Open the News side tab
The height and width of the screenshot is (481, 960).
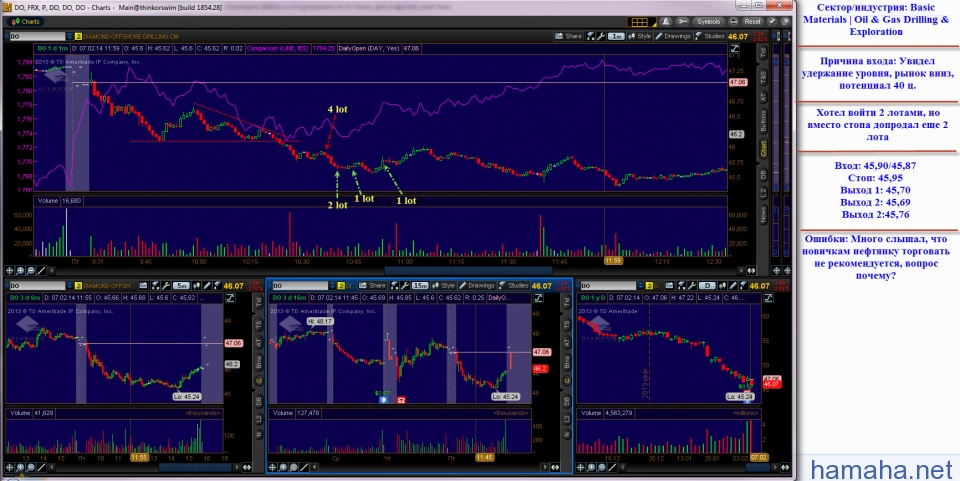coord(763,214)
